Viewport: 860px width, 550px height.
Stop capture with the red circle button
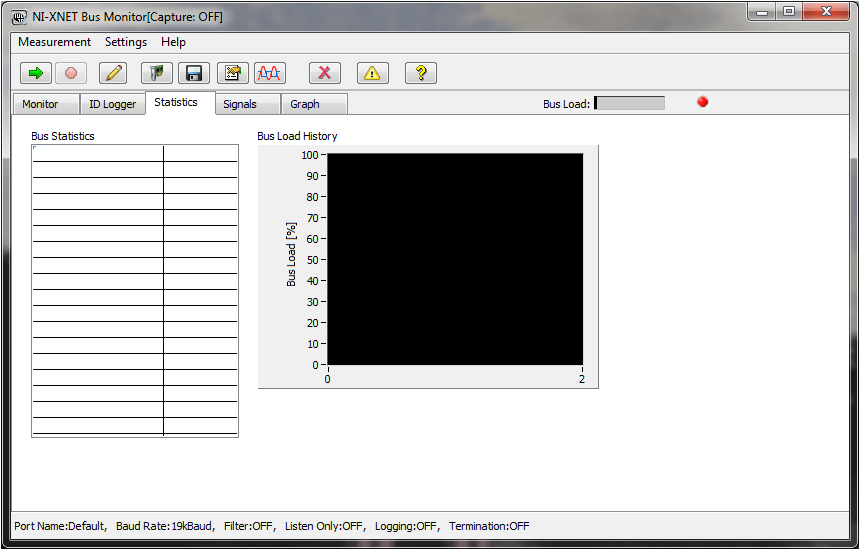point(71,73)
